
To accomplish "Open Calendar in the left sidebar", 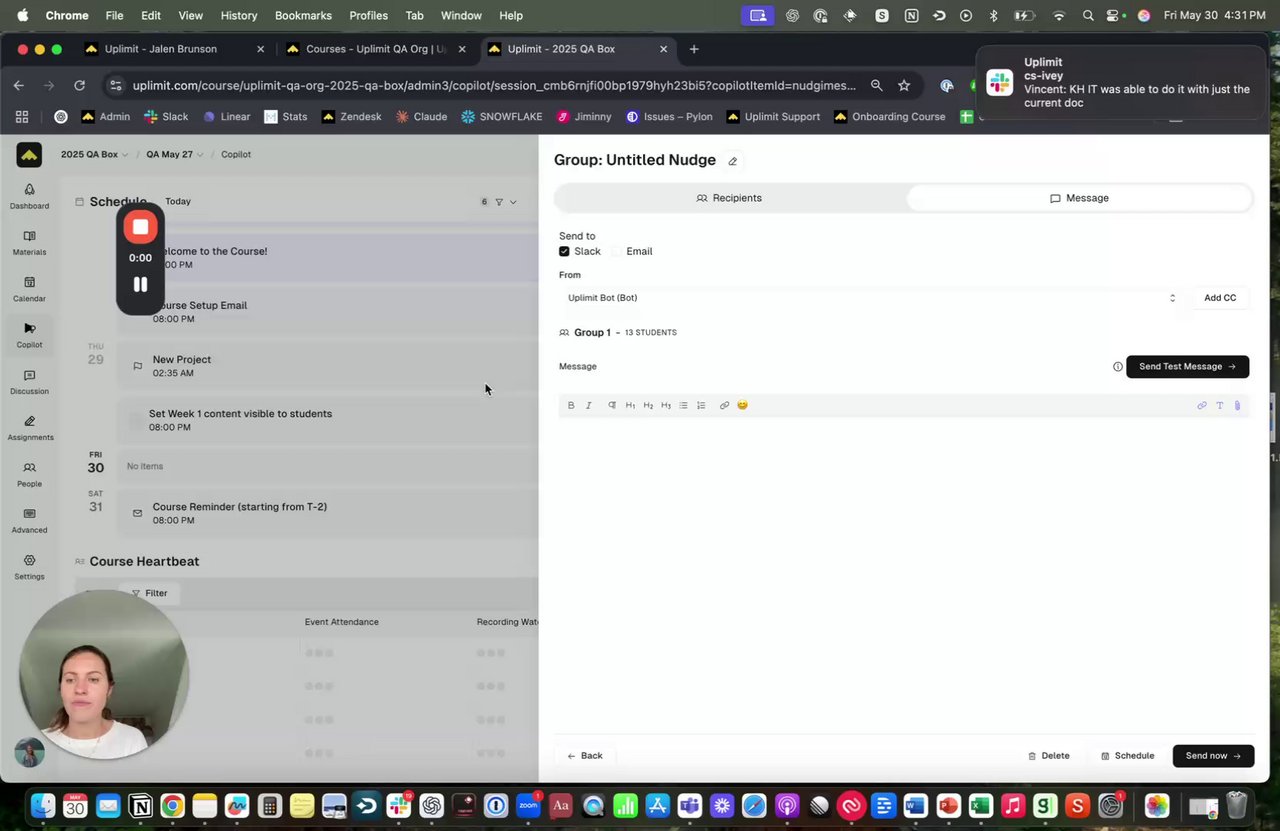I will pyautogui.click(x=29, y=289).
